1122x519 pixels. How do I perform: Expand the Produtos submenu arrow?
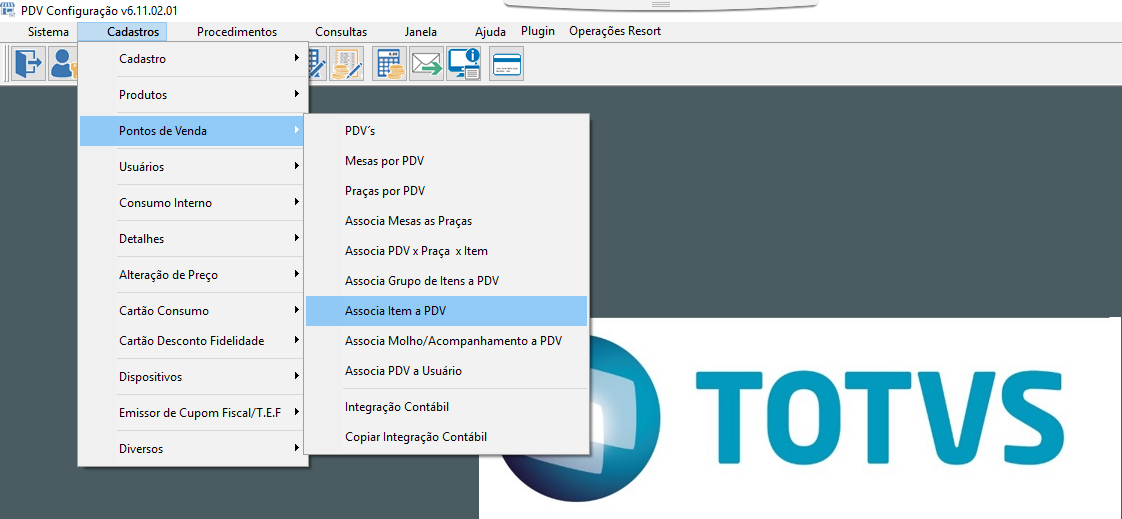pyautogui.click(x=296, y=94)
